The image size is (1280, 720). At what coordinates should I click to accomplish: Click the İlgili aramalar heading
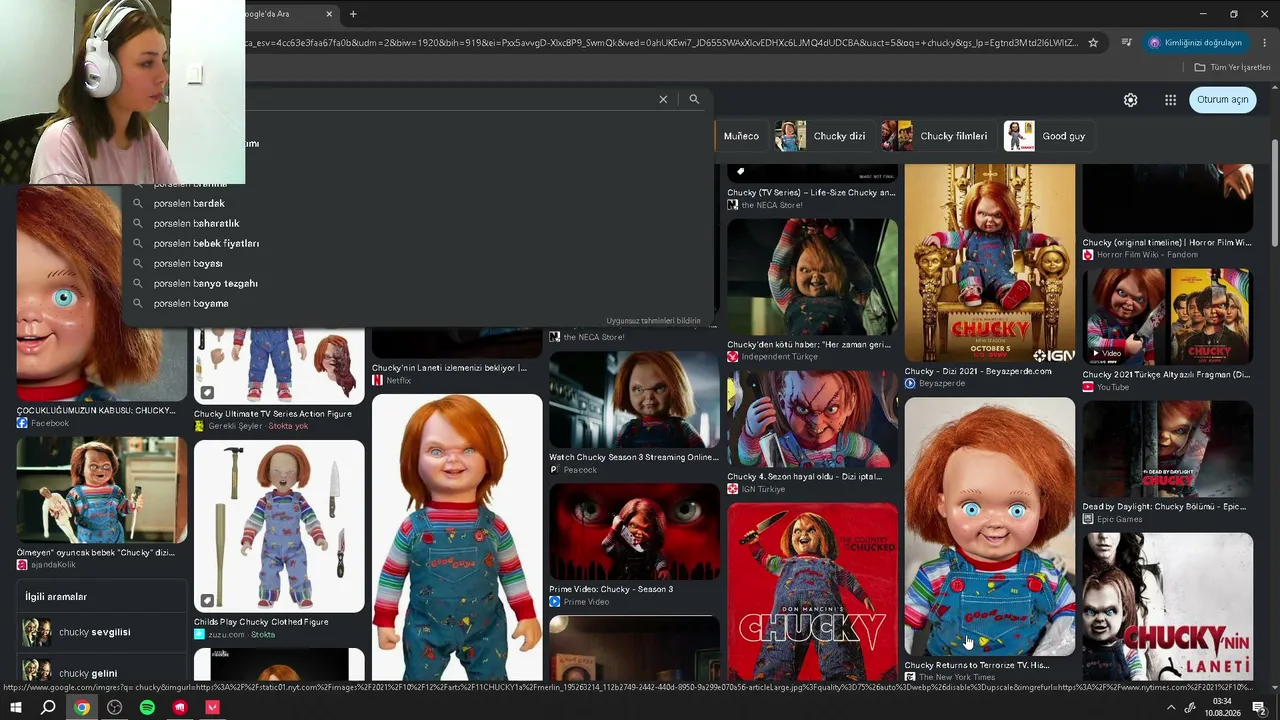pyautogui.click(x=56, y=597)
